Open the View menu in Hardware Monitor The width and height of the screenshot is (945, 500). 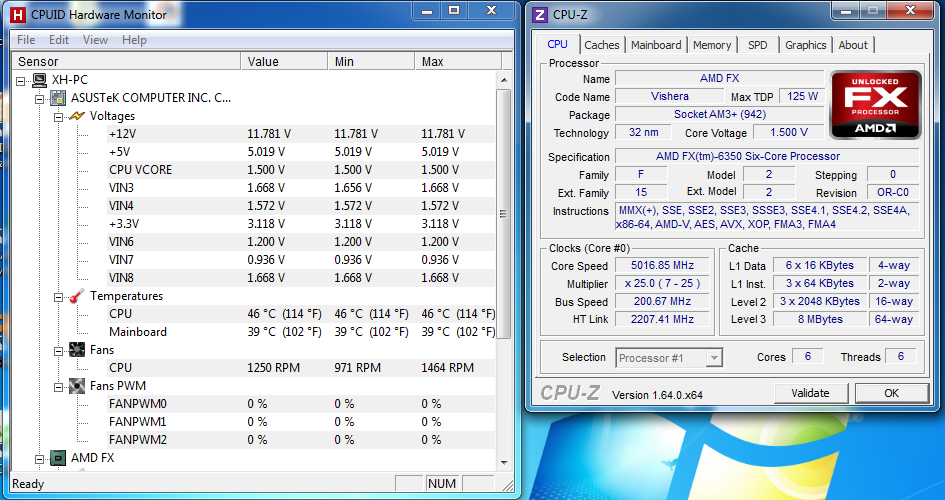[x=95, y=40]
